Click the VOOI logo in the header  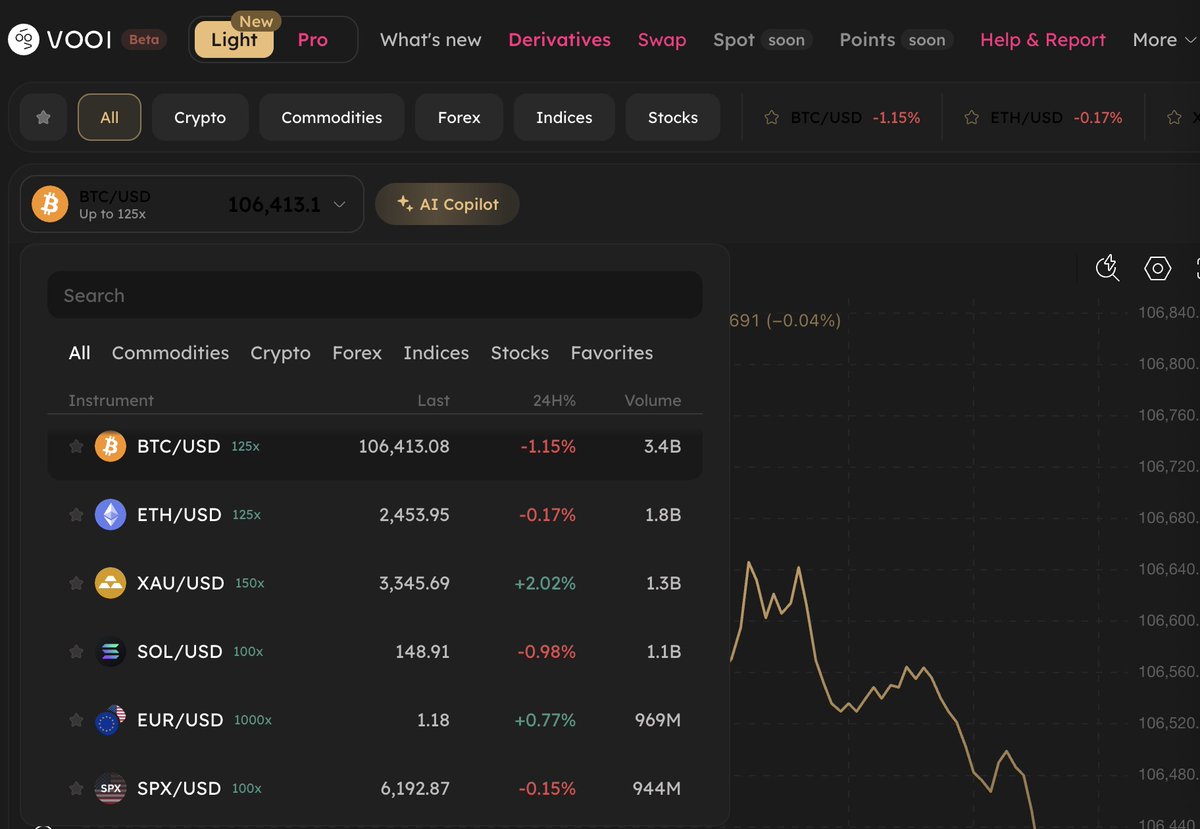60,40
